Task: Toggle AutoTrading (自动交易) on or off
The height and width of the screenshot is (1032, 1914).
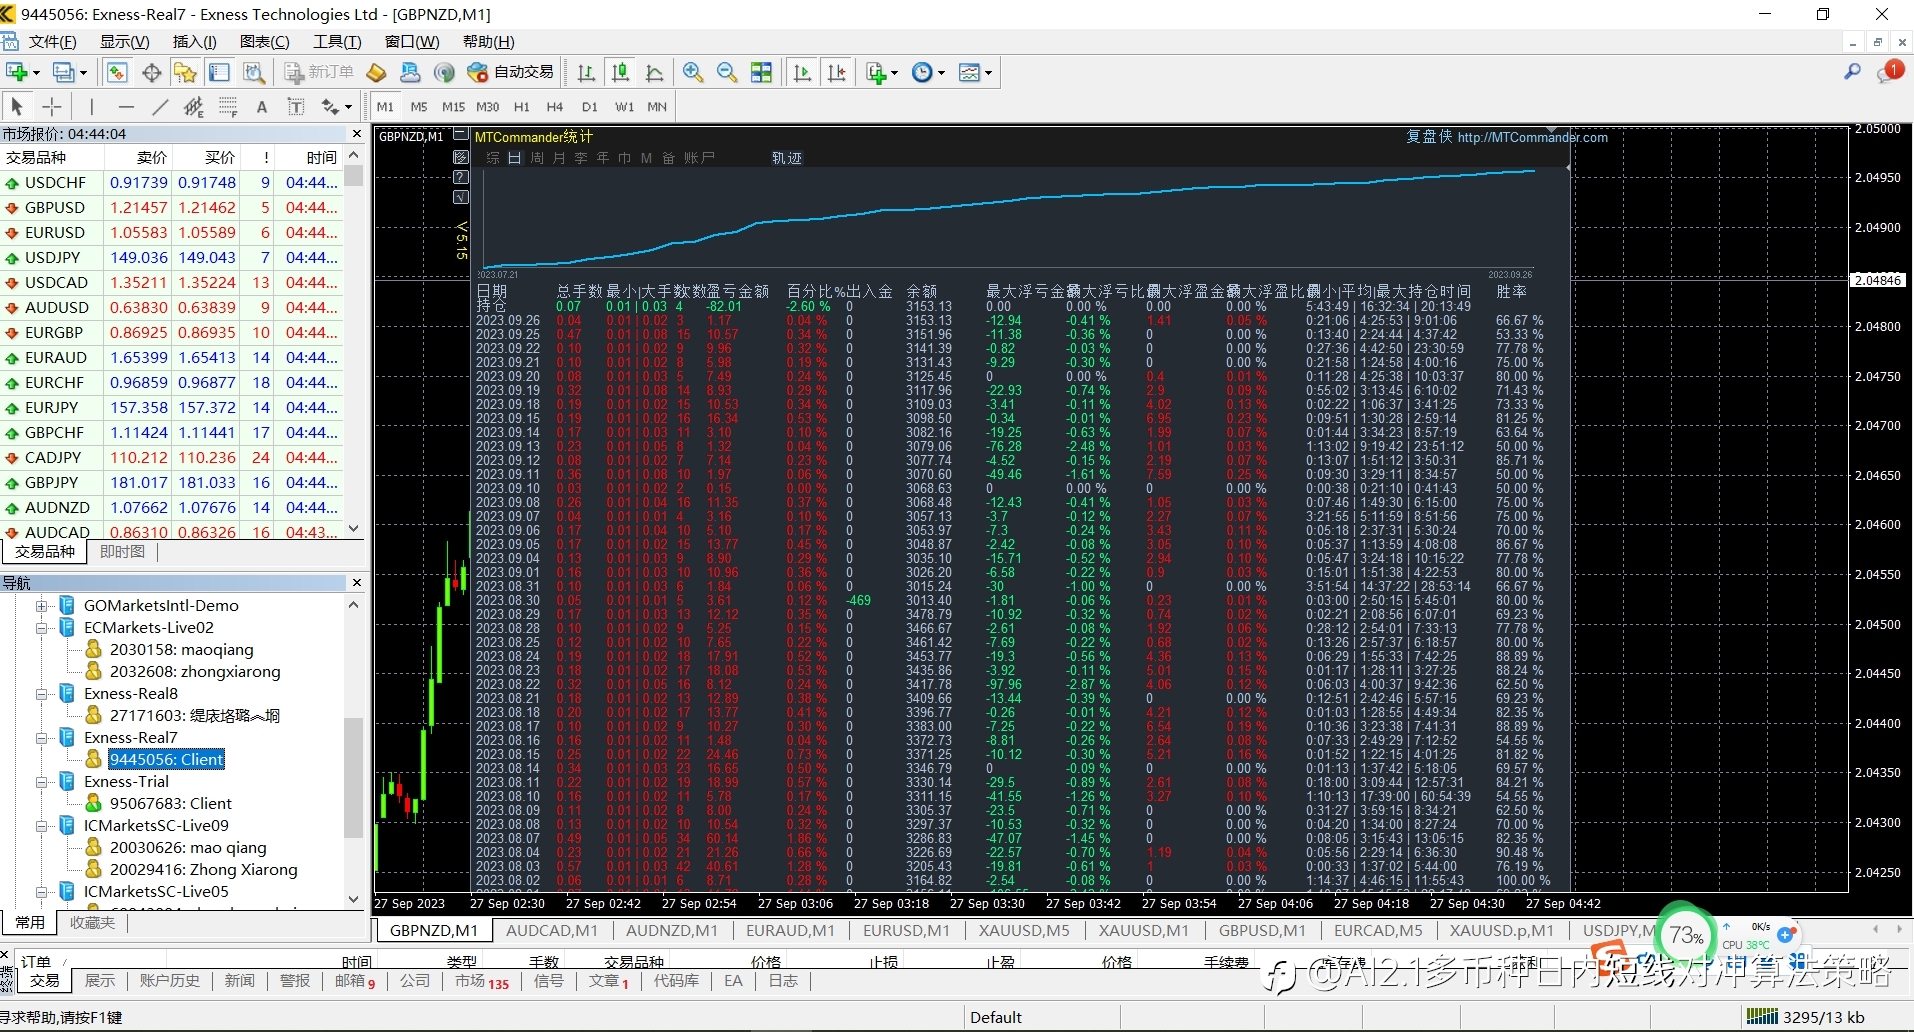Action: [510, 72]
